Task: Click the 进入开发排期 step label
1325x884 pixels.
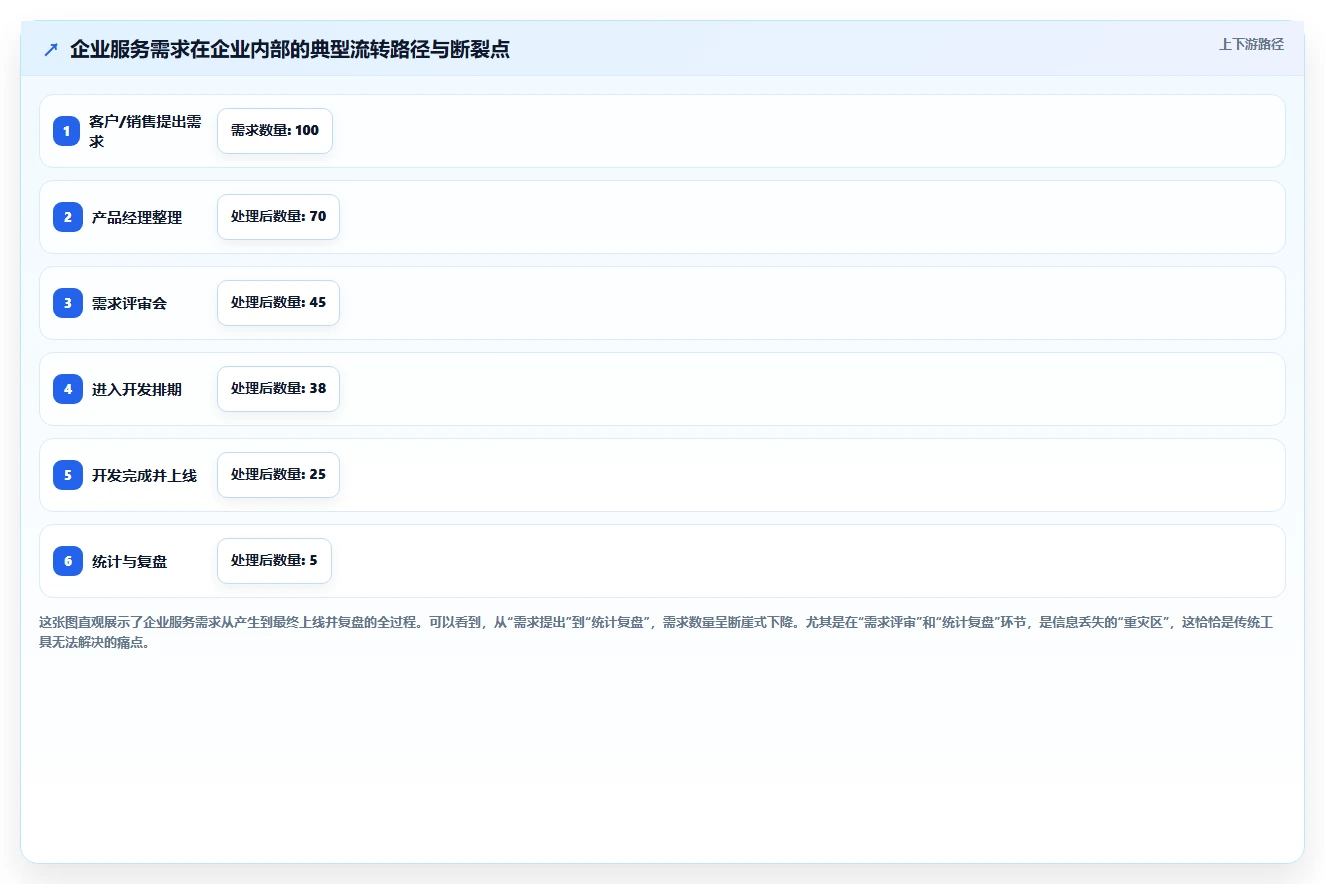Action: pyautogui.click(x=137, y=389)
